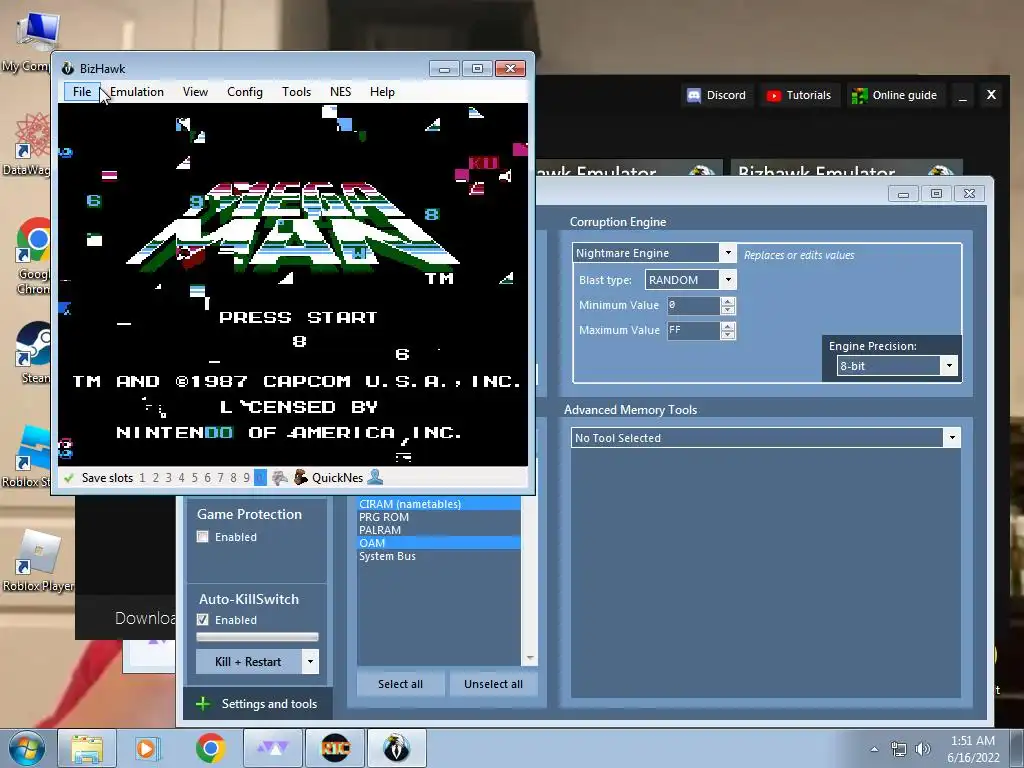Open Engine Precision 8-bit dropdown
The image size is (1024, 768).
pyautogui.click(x=950, y=366)
